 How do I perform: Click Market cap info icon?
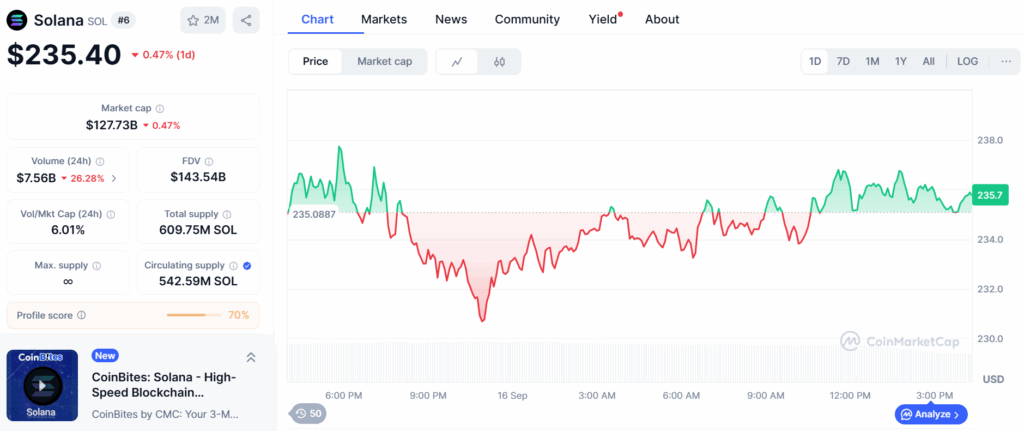pos(160,108)
